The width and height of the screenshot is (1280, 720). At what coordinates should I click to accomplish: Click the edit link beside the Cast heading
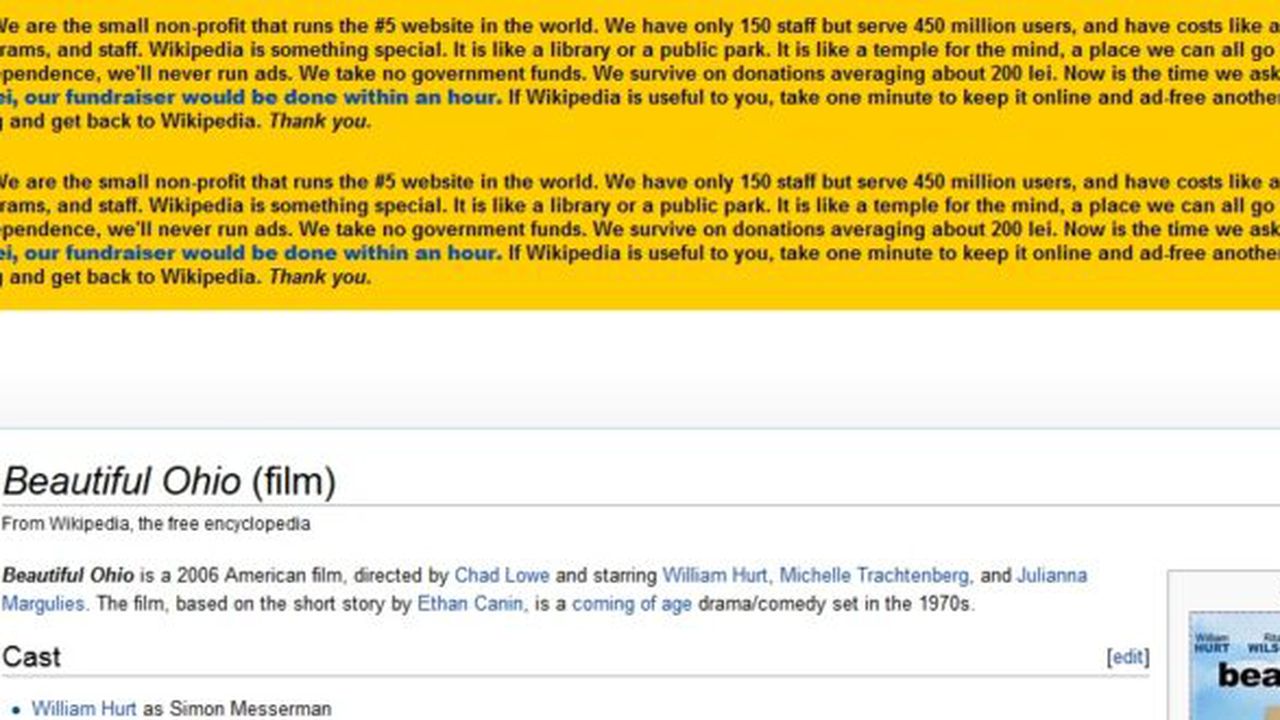[1126, 656]
